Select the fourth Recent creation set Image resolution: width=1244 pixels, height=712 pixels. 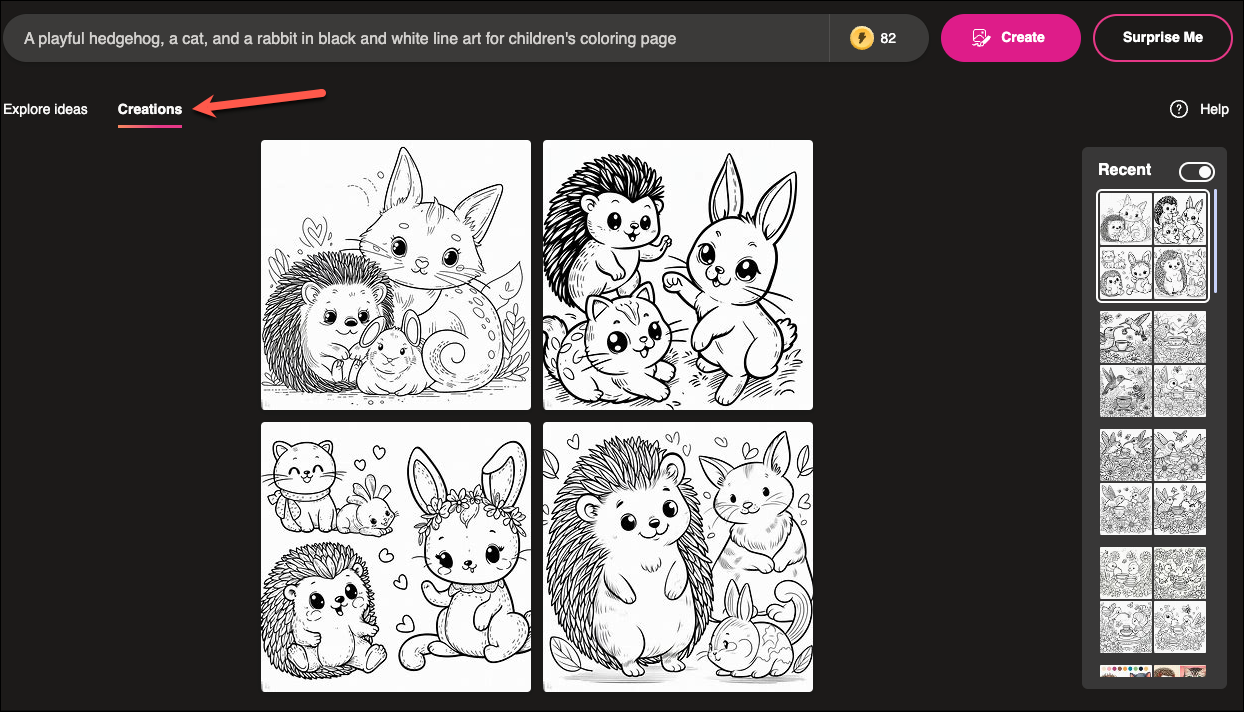[1153, 600]
